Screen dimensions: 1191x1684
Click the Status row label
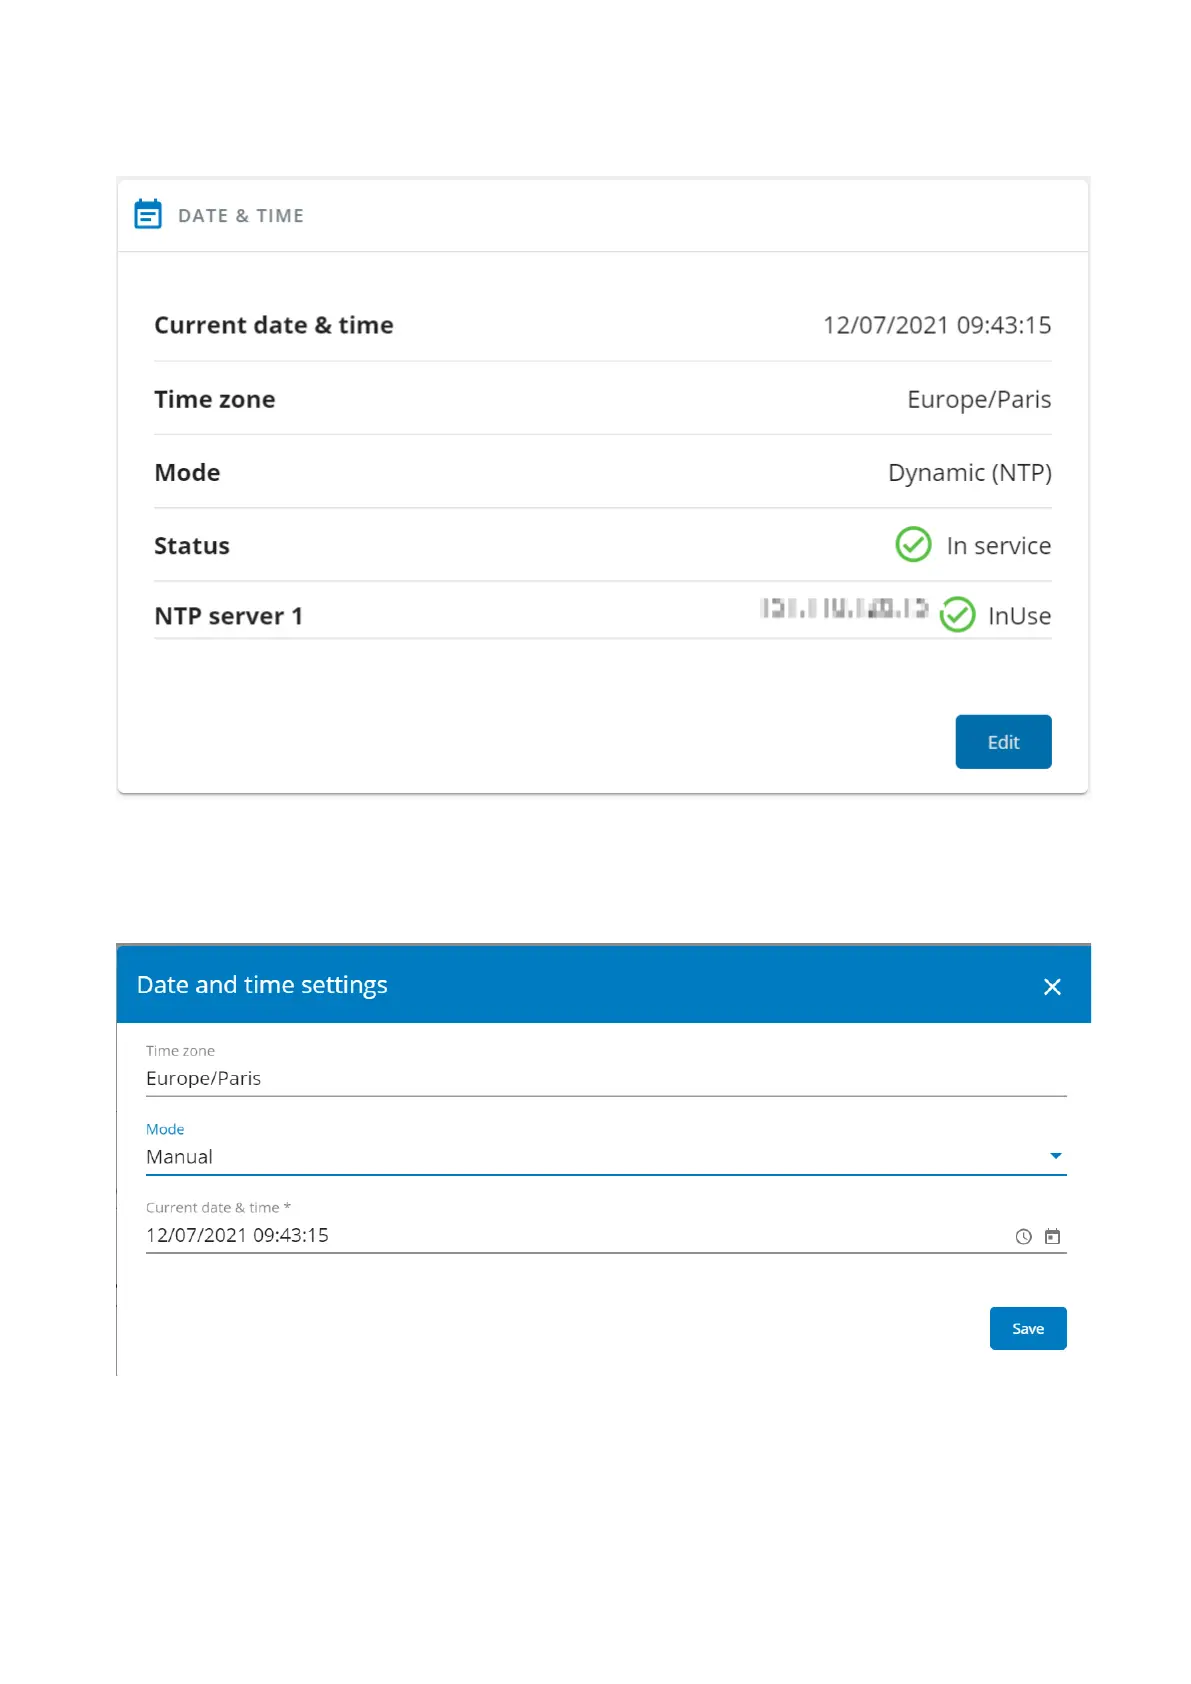(192, 546)
